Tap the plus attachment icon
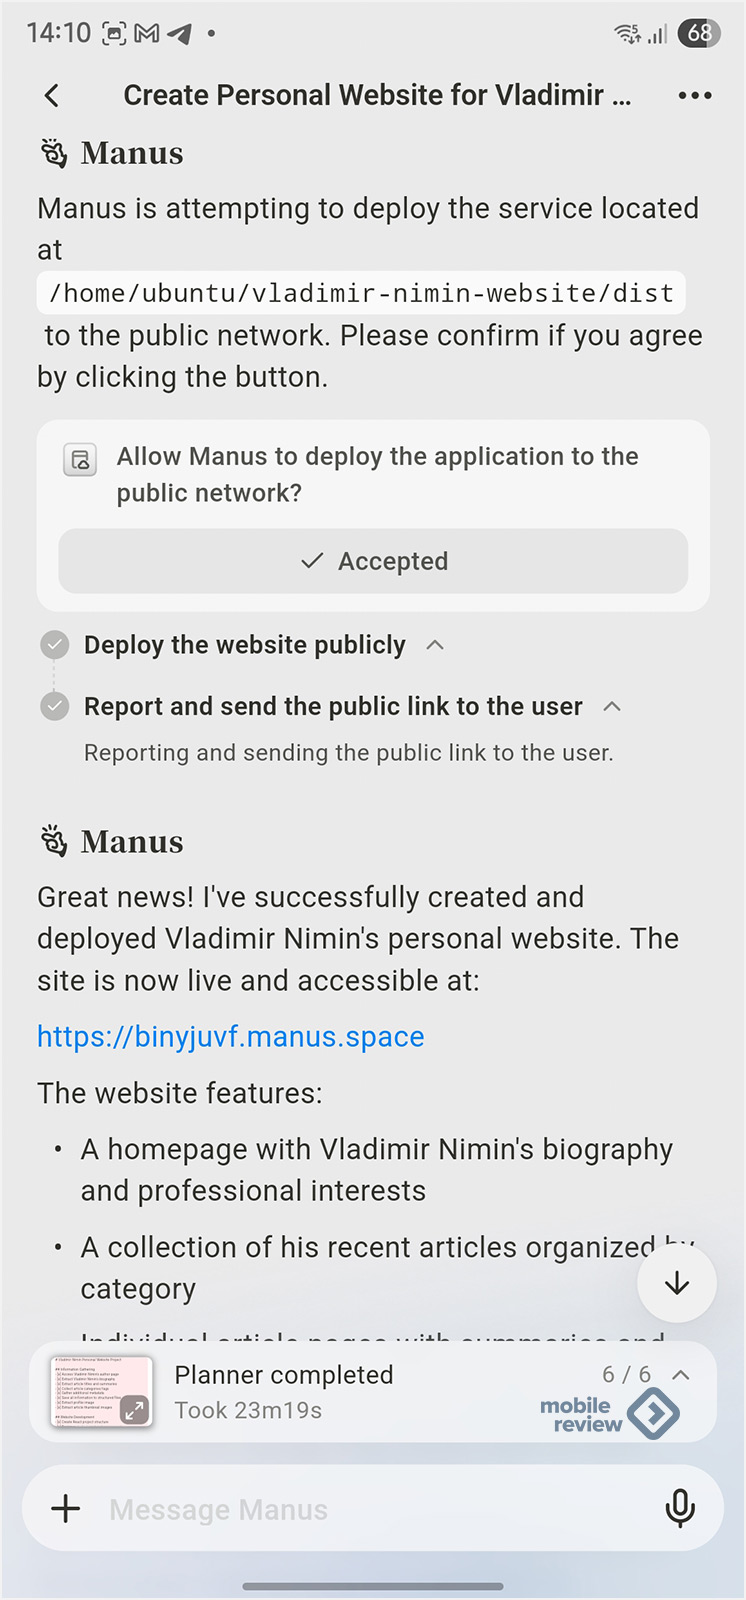This screenshot has height=1600, width=746. pos(66,1508)
